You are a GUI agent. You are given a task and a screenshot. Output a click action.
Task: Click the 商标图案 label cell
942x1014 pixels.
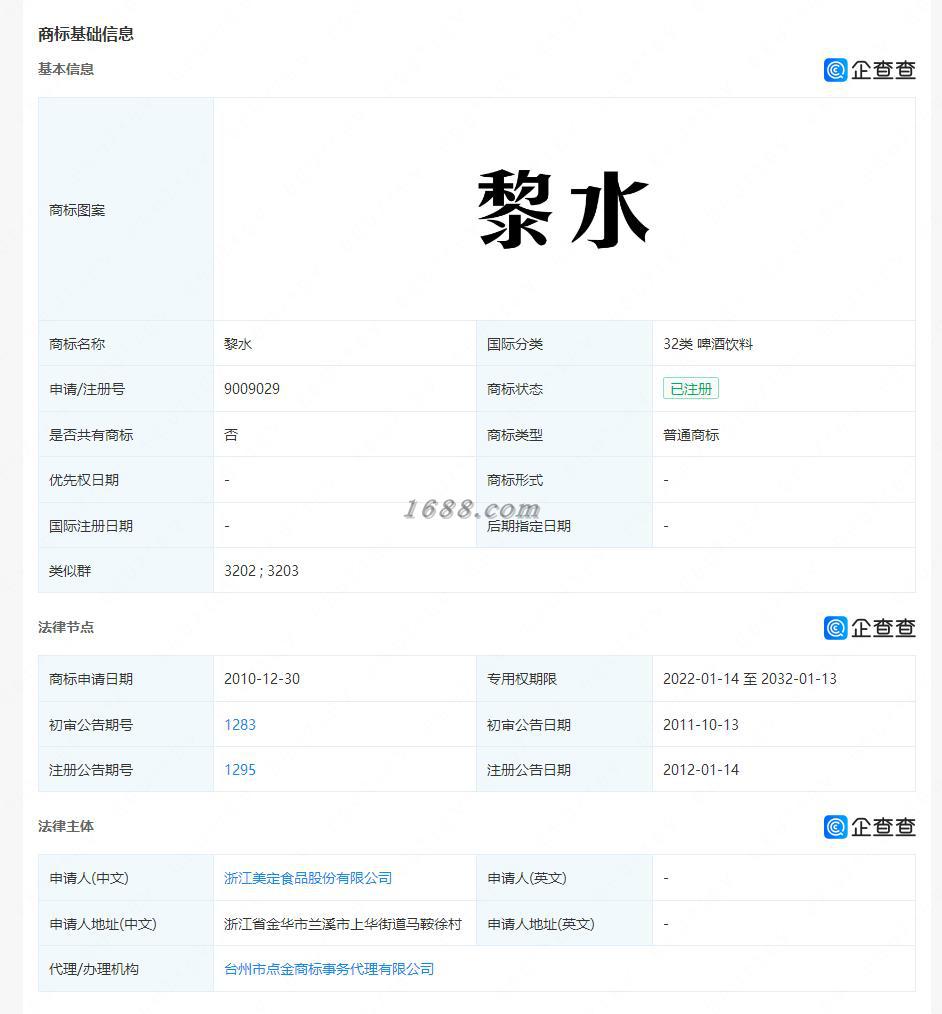(x=126, y=210)
